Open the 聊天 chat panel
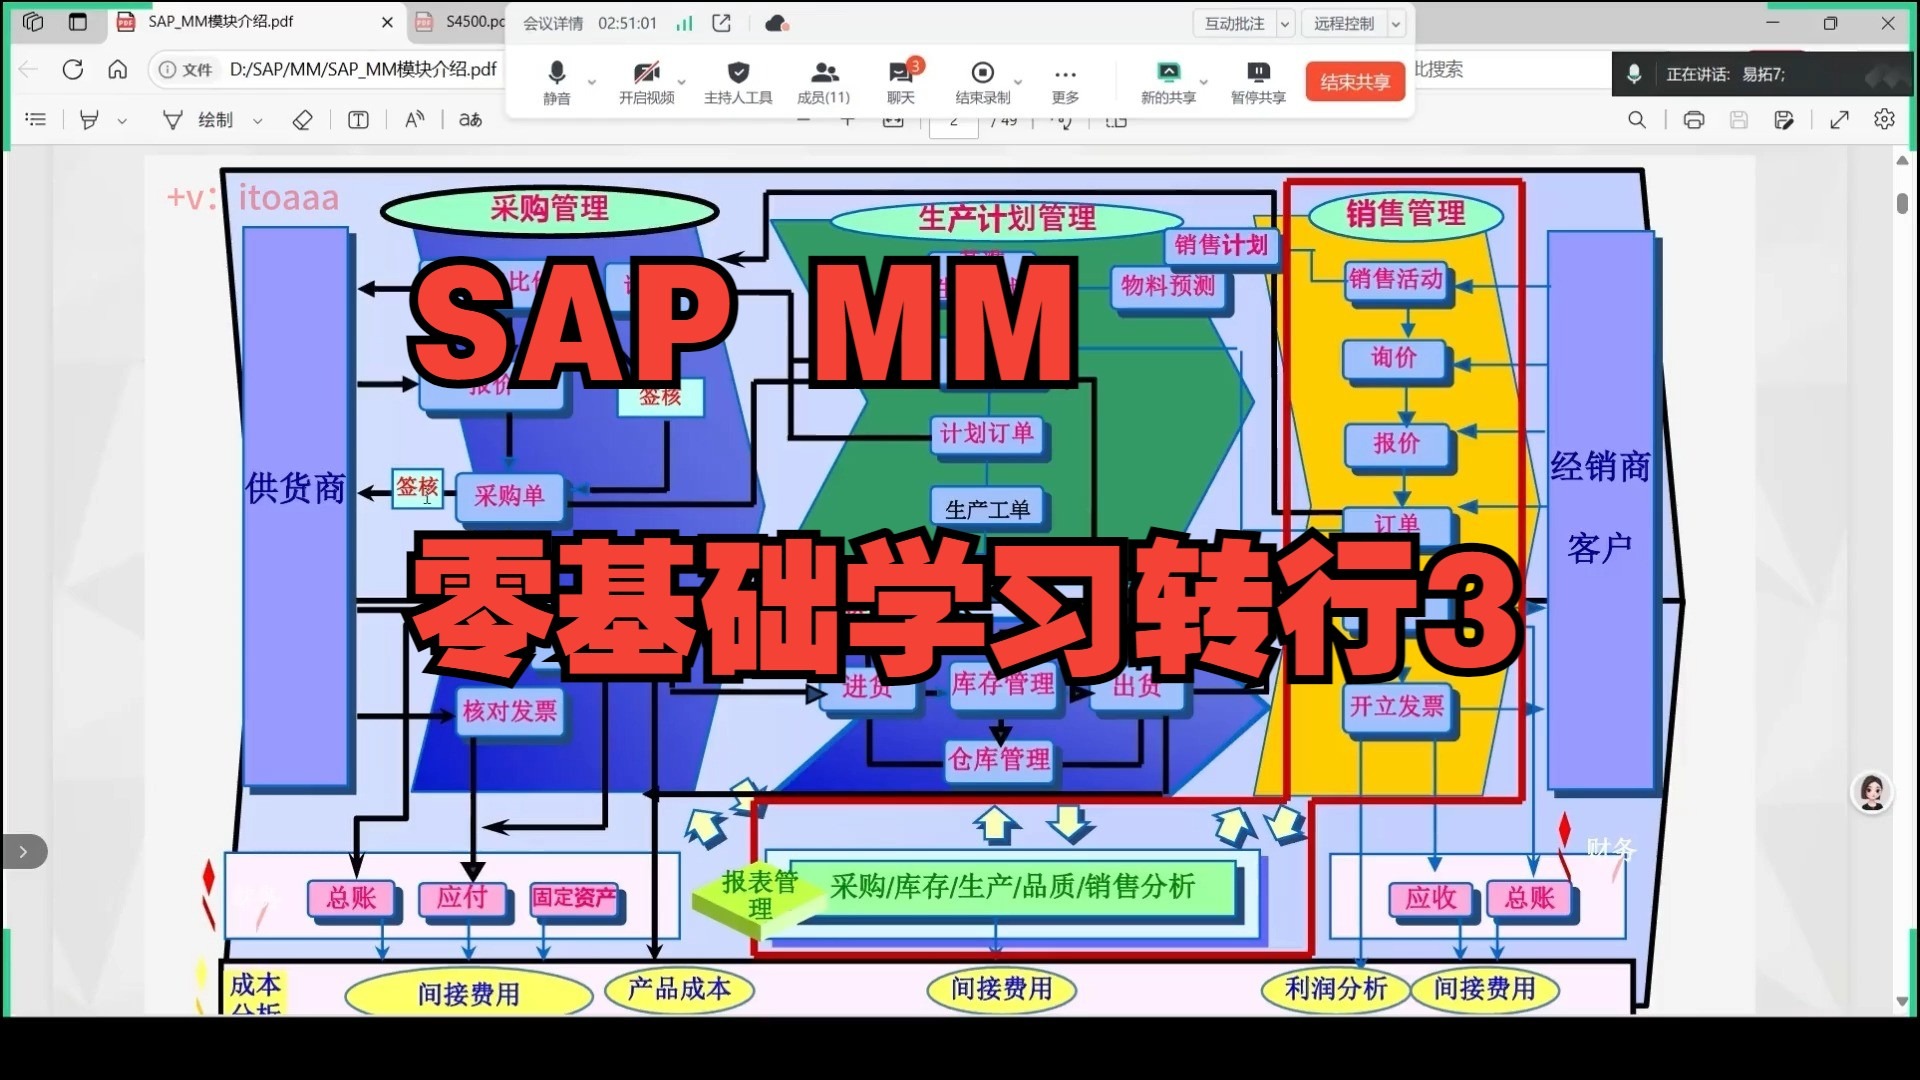Screen dimensions: 1920x1080 (x=901, y=81)
